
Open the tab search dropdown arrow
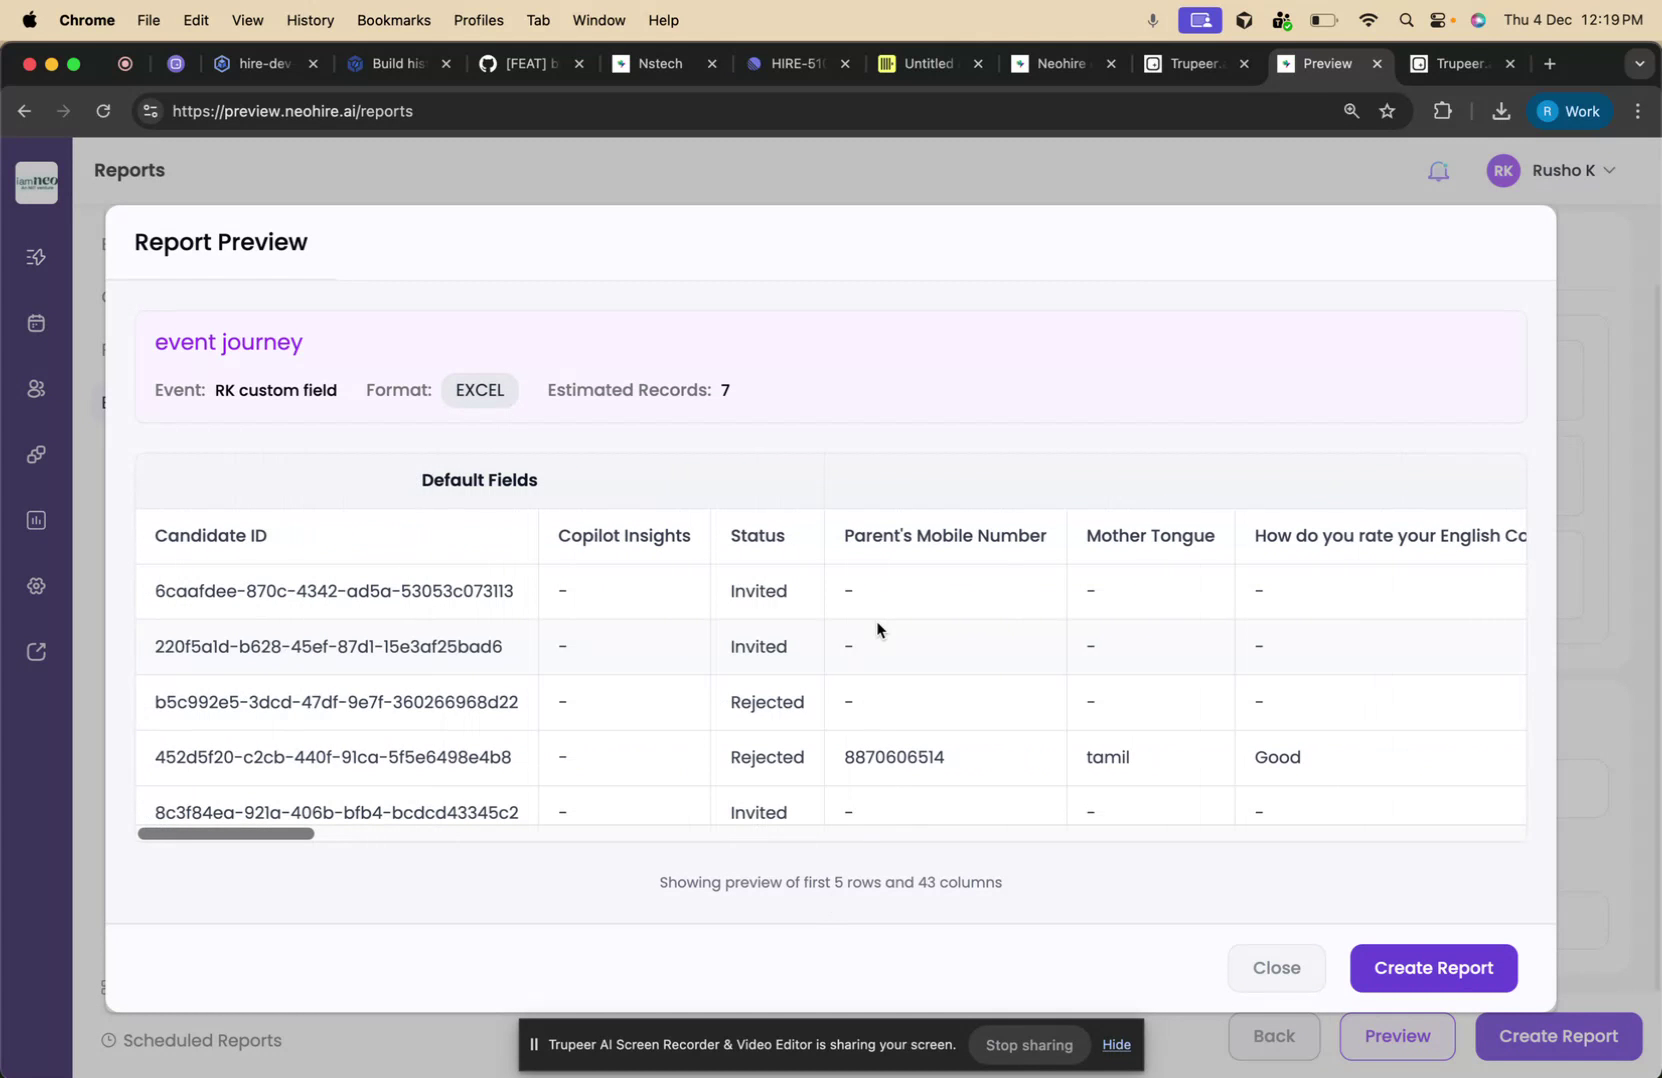click(1639, 63)
